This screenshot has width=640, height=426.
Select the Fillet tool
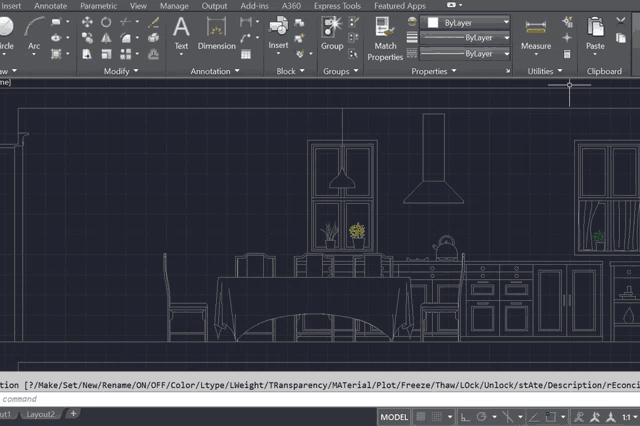tap(126, 38)
